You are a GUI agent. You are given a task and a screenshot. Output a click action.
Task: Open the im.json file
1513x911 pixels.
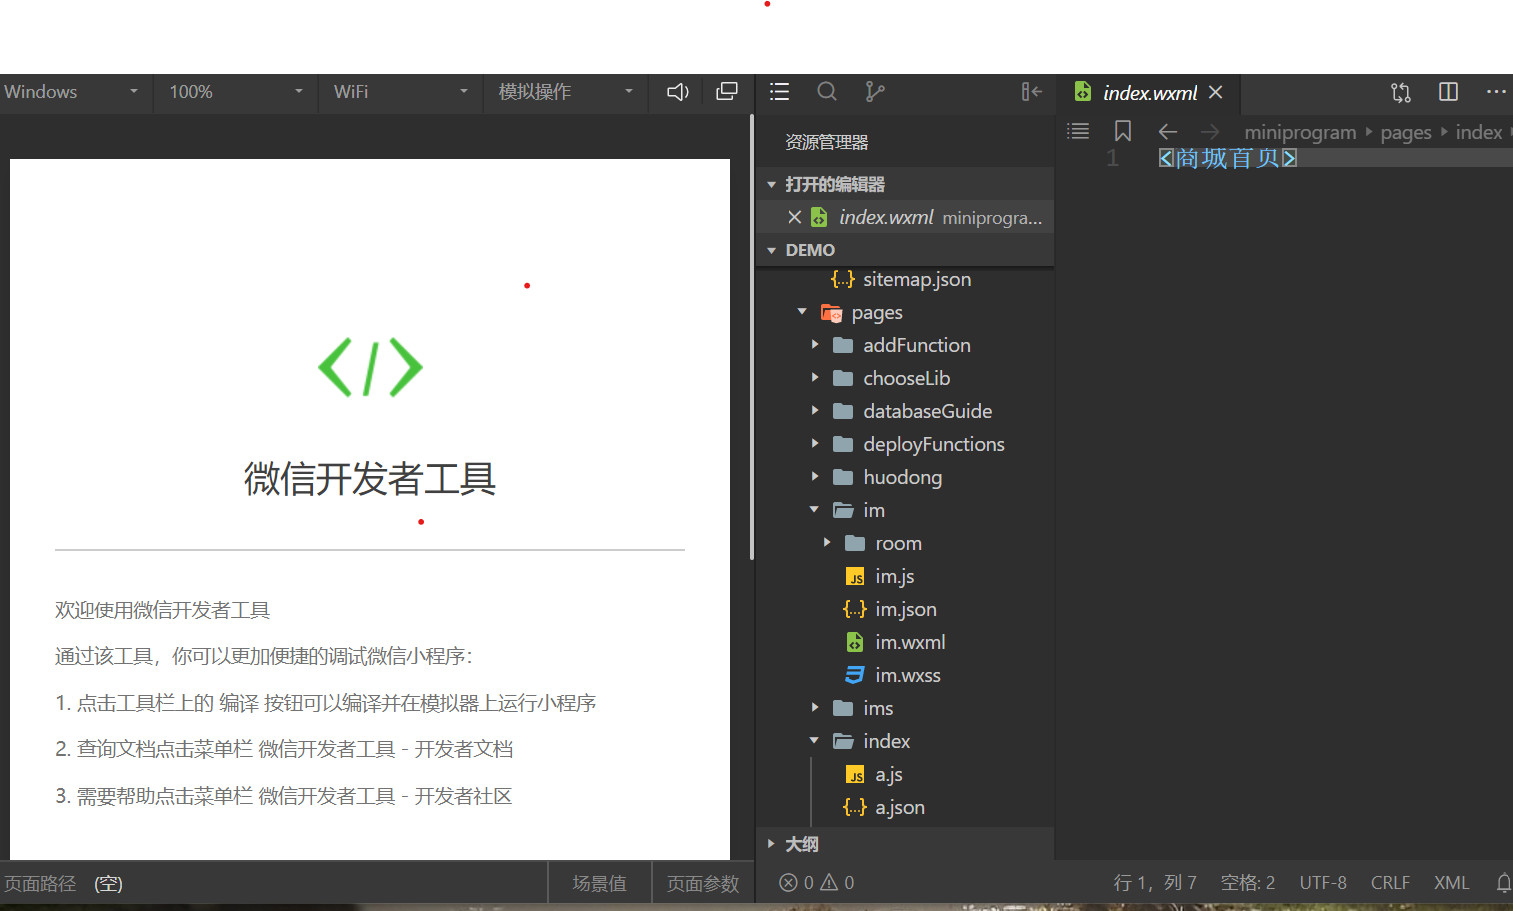tap(905, 609)
